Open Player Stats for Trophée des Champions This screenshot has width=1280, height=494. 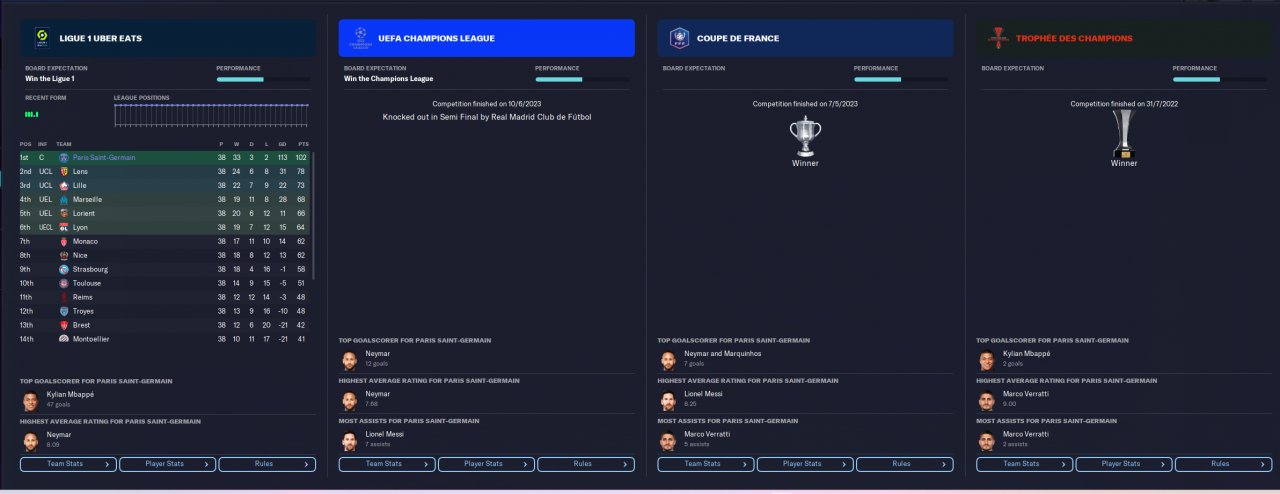coord(1124,464)
